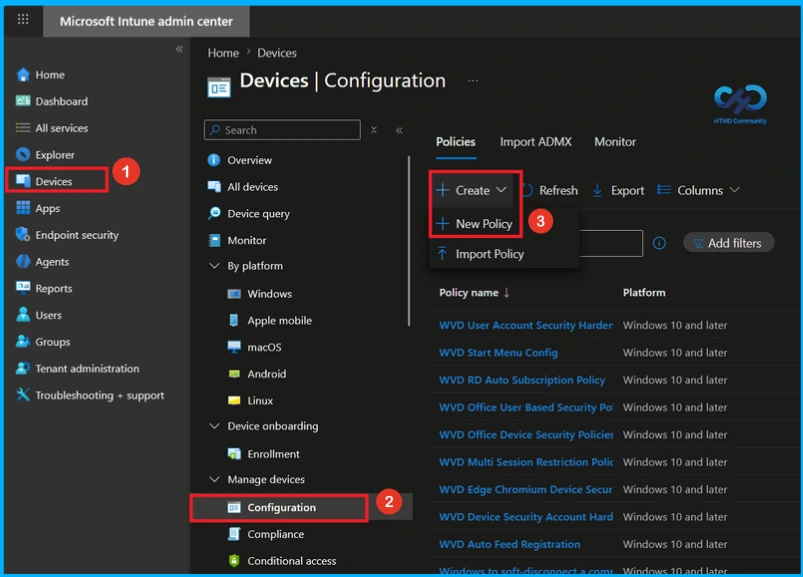Open Enrollment under Device onboarding
This screenshot has width=803, height=577.
click(273, 454)
